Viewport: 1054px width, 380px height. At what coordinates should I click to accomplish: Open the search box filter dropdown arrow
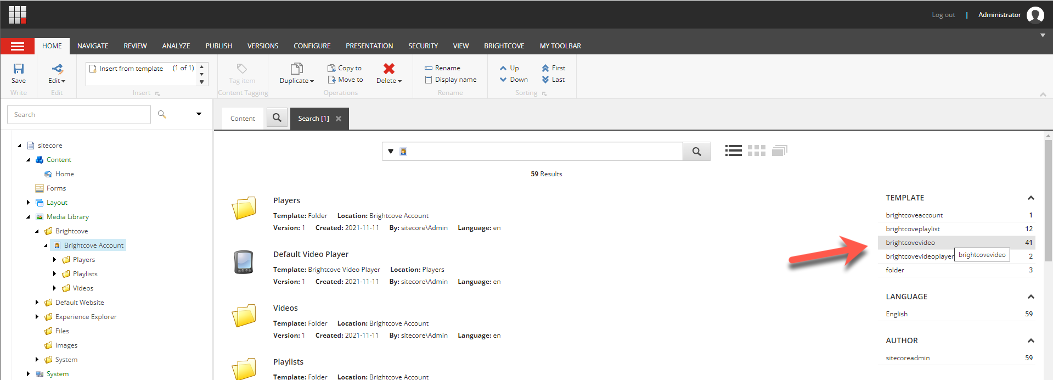click(x=390, y=151)
